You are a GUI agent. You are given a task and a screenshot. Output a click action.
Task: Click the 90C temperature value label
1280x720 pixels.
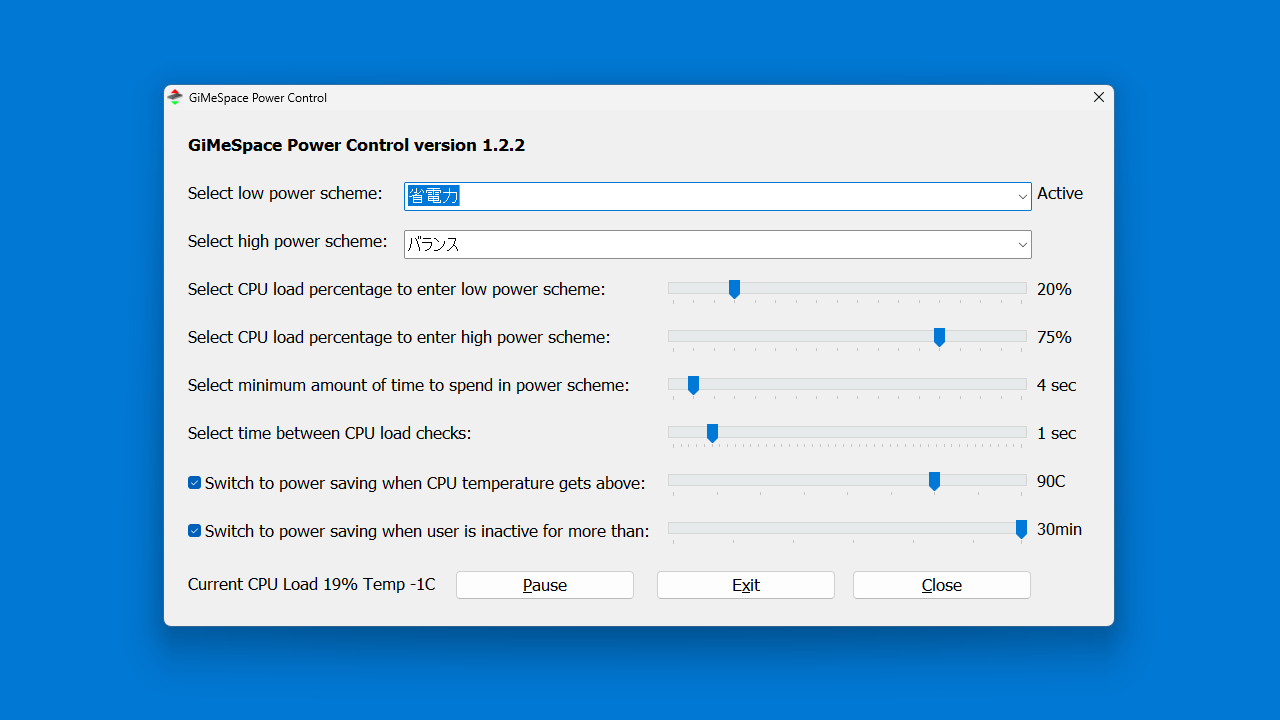1051,482
